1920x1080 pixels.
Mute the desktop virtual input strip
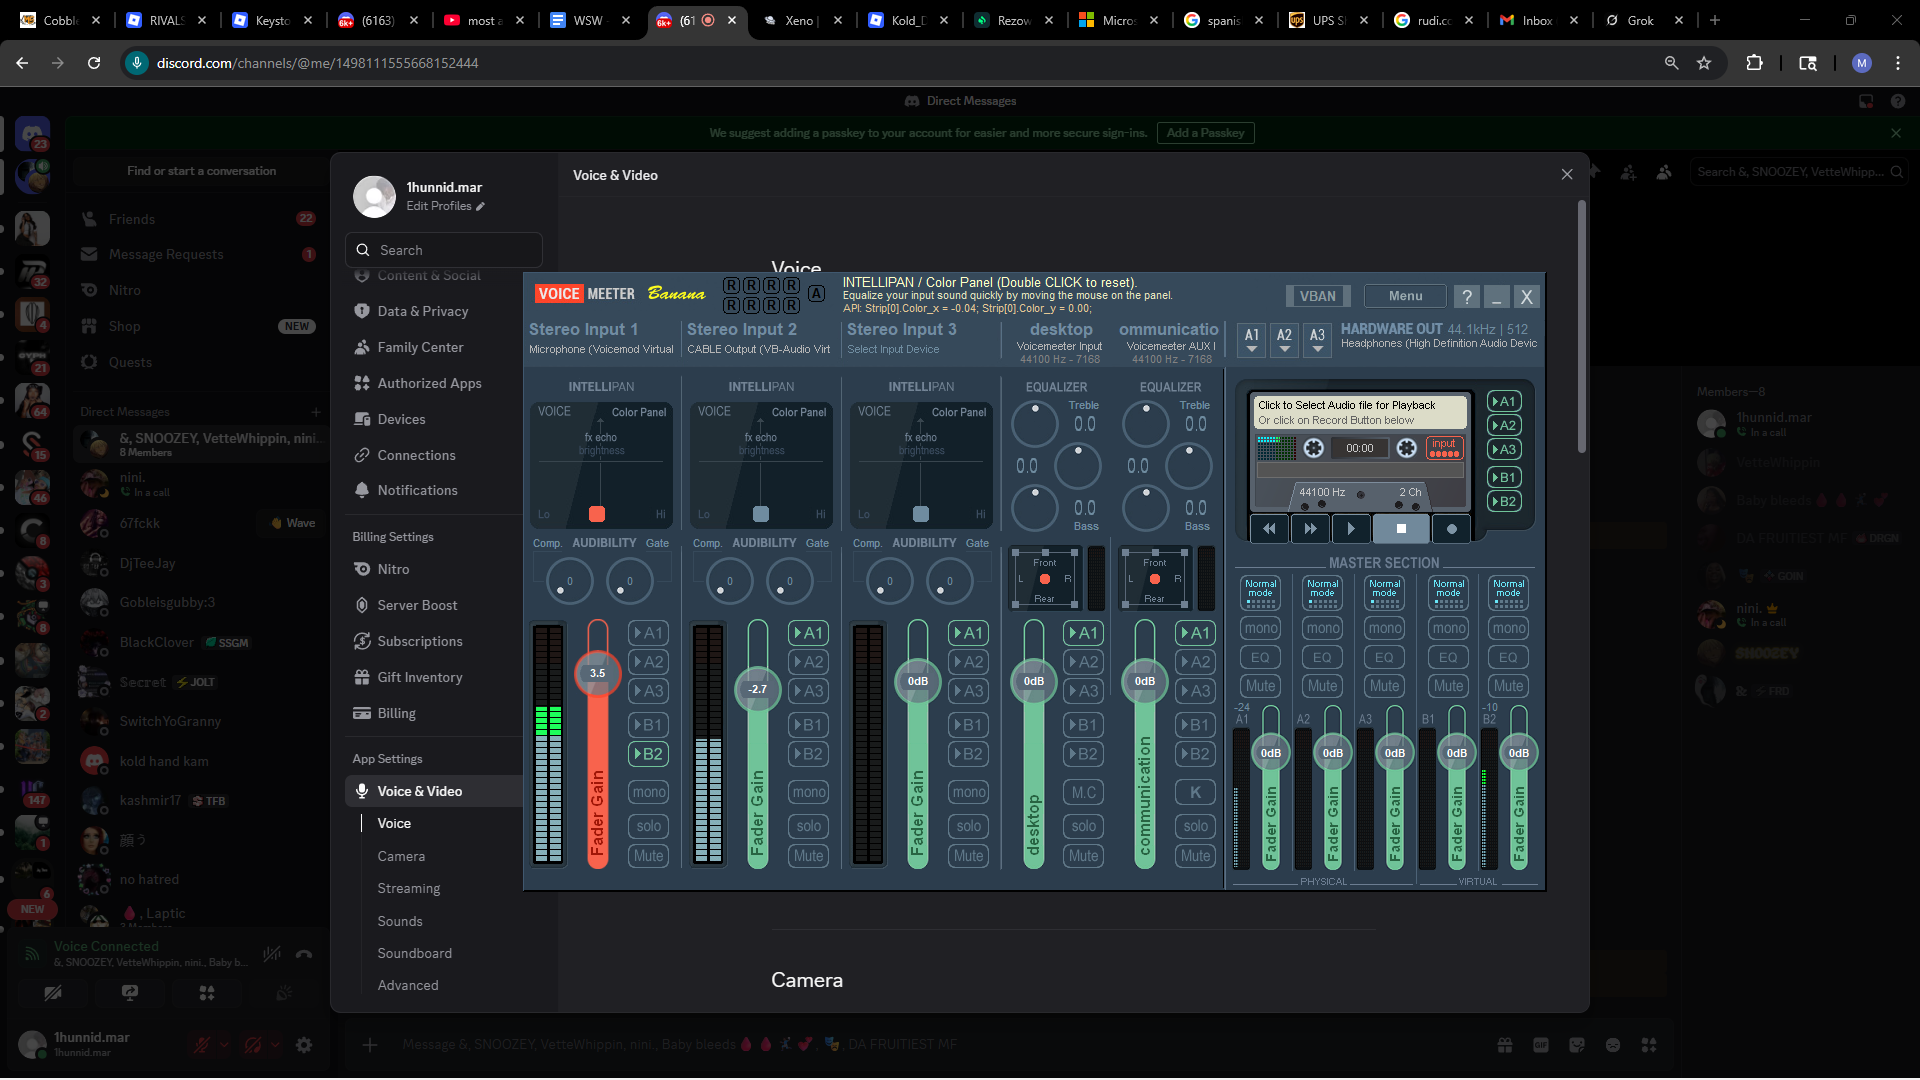click(1083, 856)
